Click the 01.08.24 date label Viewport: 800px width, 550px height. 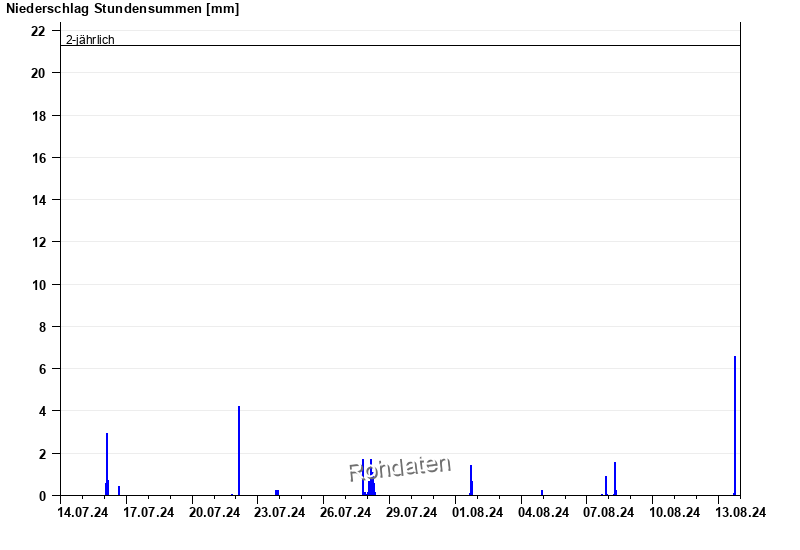478,513
